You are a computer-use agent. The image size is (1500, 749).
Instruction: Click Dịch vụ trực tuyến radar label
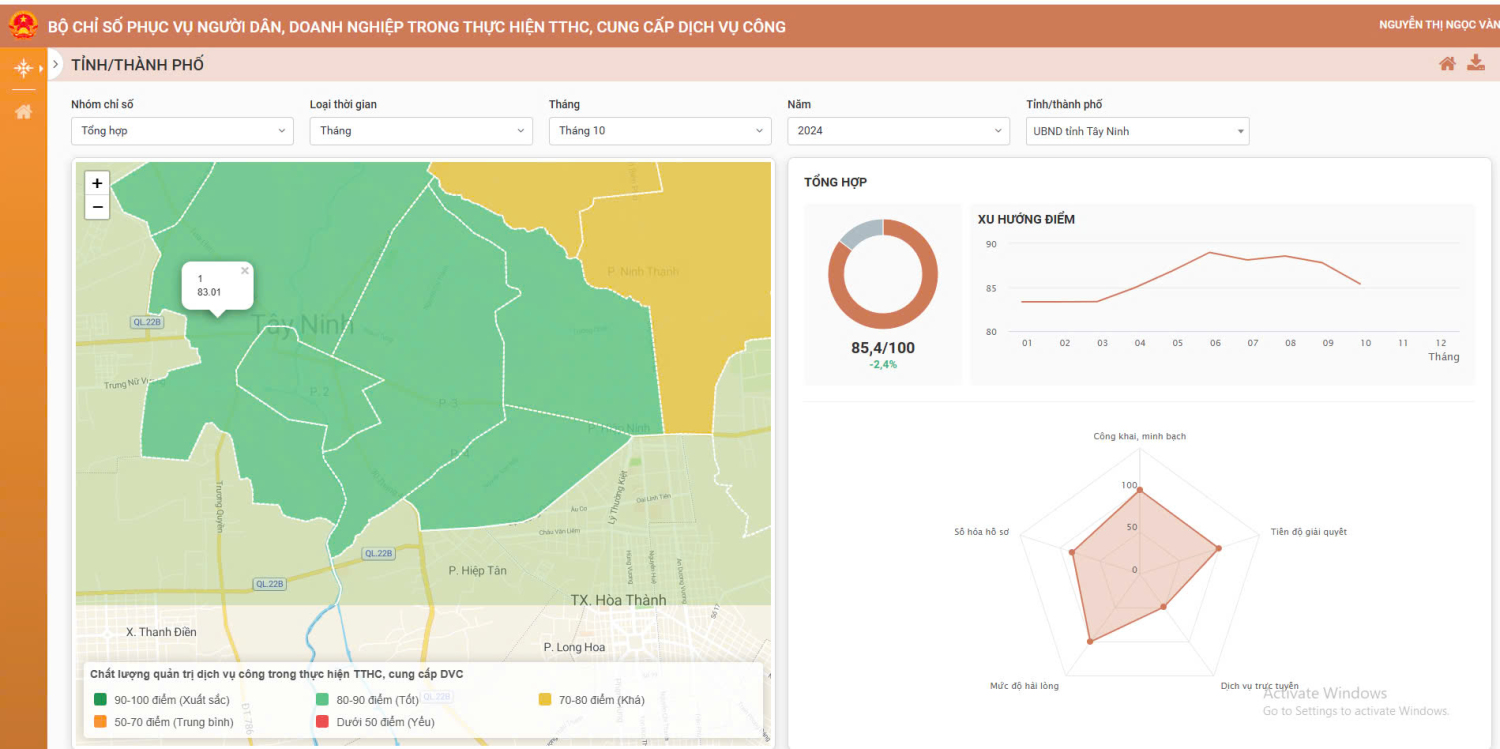pos(1260,686)
